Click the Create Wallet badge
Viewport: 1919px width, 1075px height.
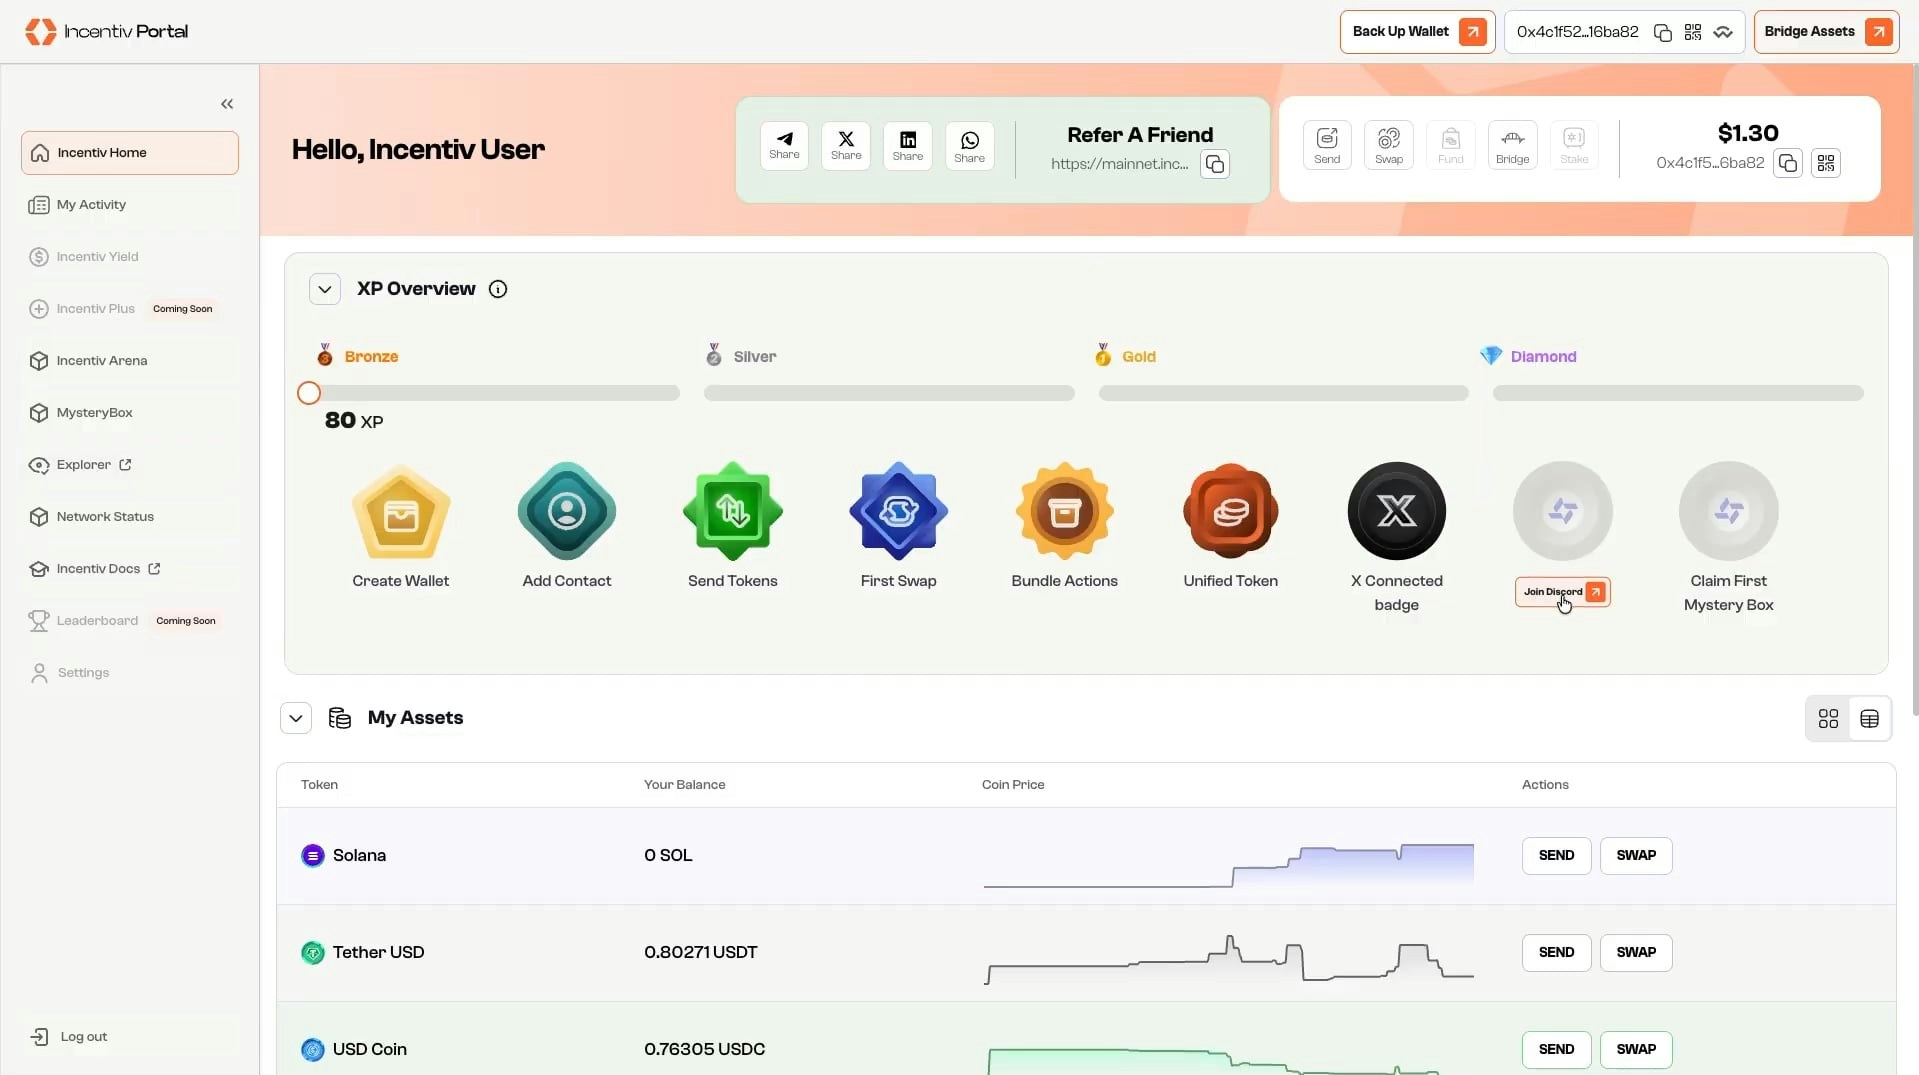coord(401,511)
